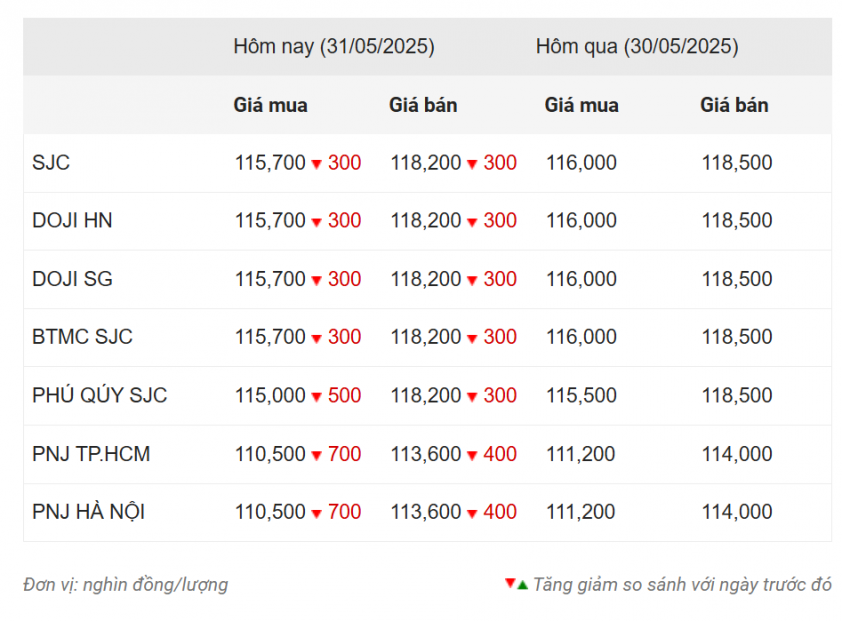Select the Hôm nay (31/05/2025) column header
Screen dimensions: 842x621
[334, 46]
